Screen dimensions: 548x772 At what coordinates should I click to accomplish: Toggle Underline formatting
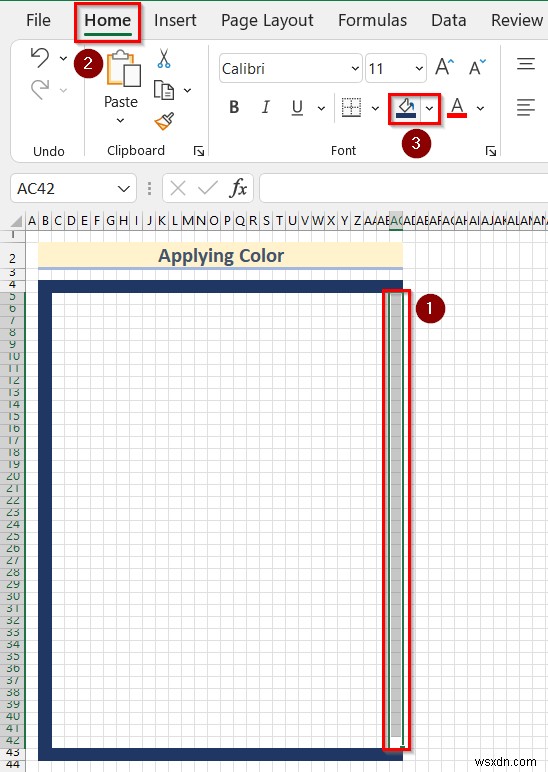coord(297,107)
